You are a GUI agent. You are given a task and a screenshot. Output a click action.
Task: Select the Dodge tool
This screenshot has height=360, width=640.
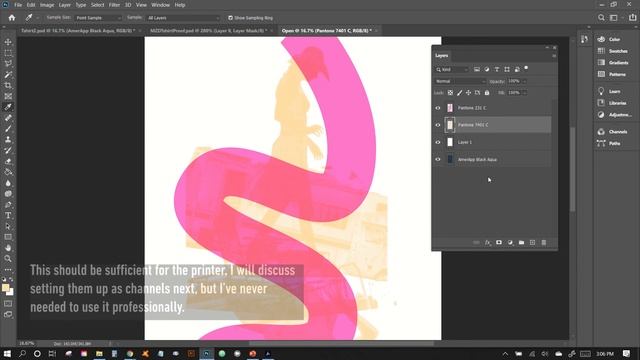(x=8, y=193)
